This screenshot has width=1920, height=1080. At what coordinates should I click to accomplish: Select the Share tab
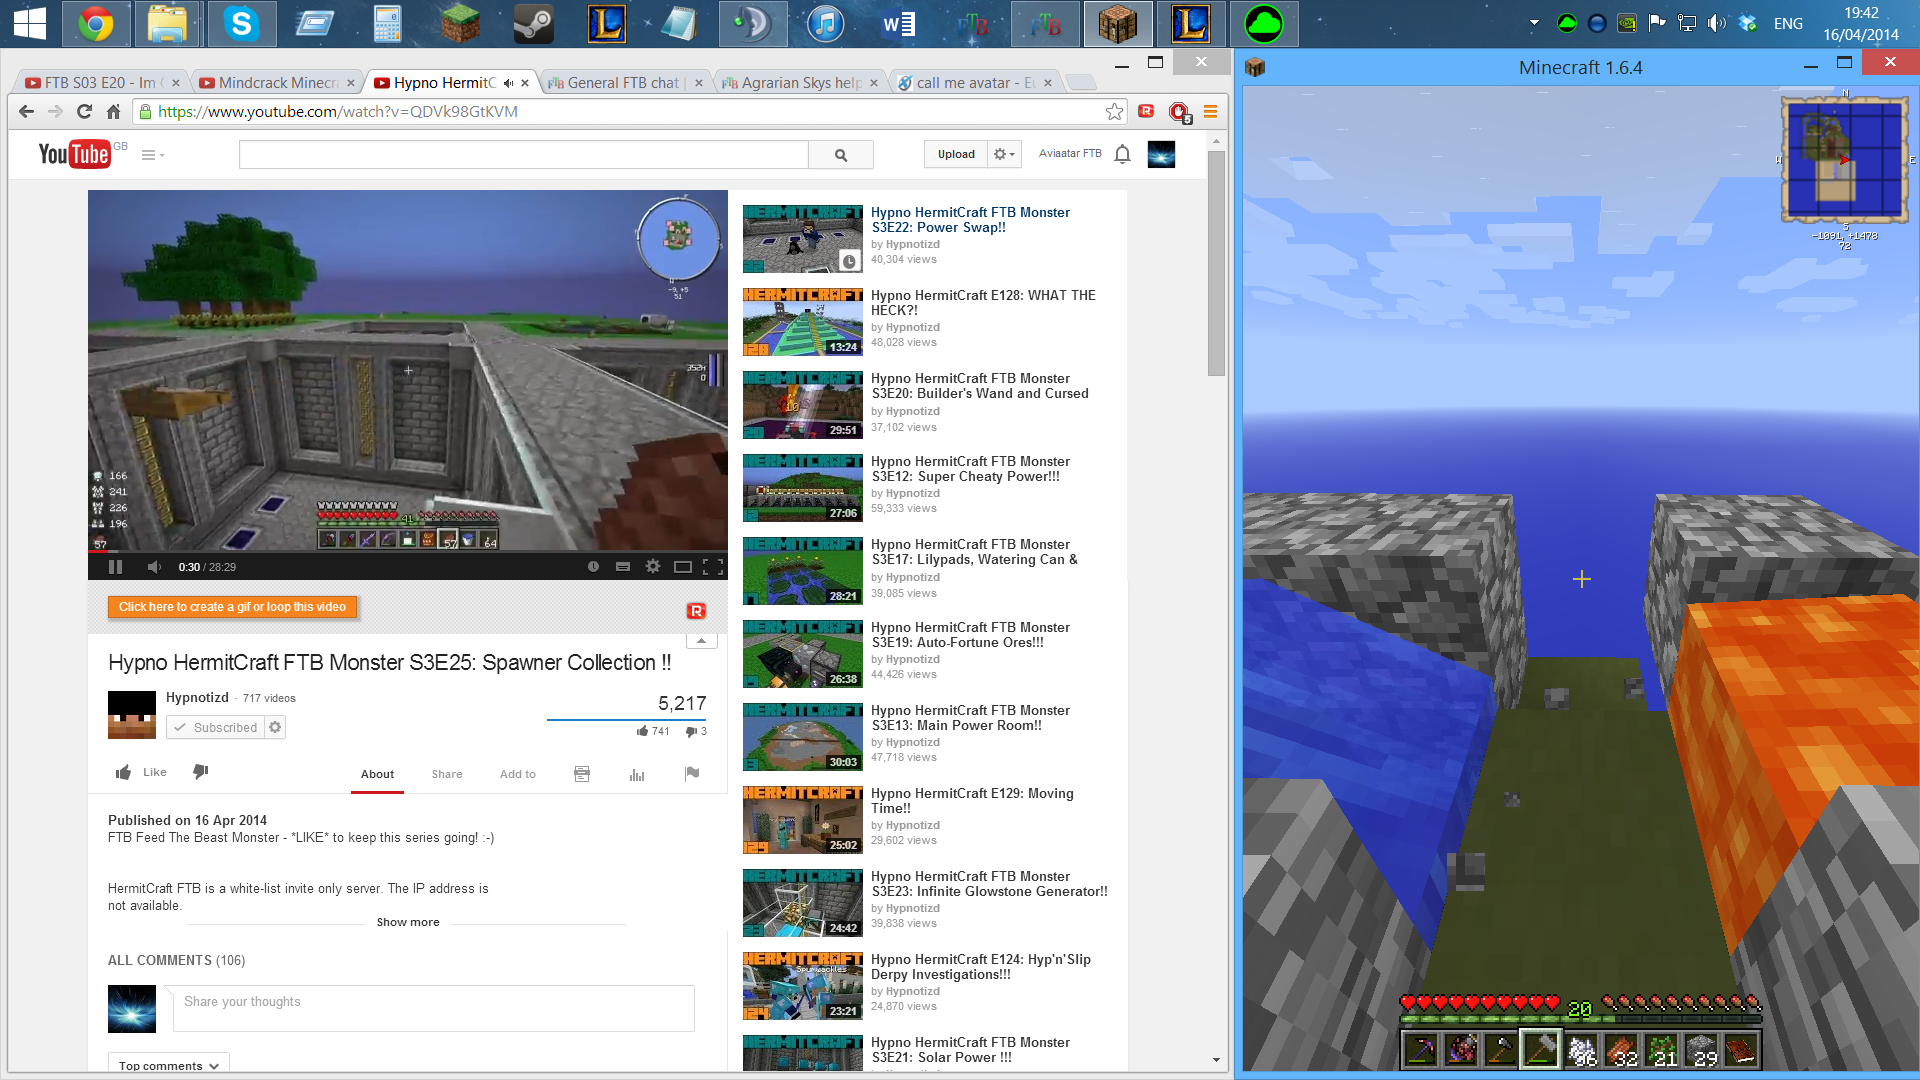click(x=447, y=774)
